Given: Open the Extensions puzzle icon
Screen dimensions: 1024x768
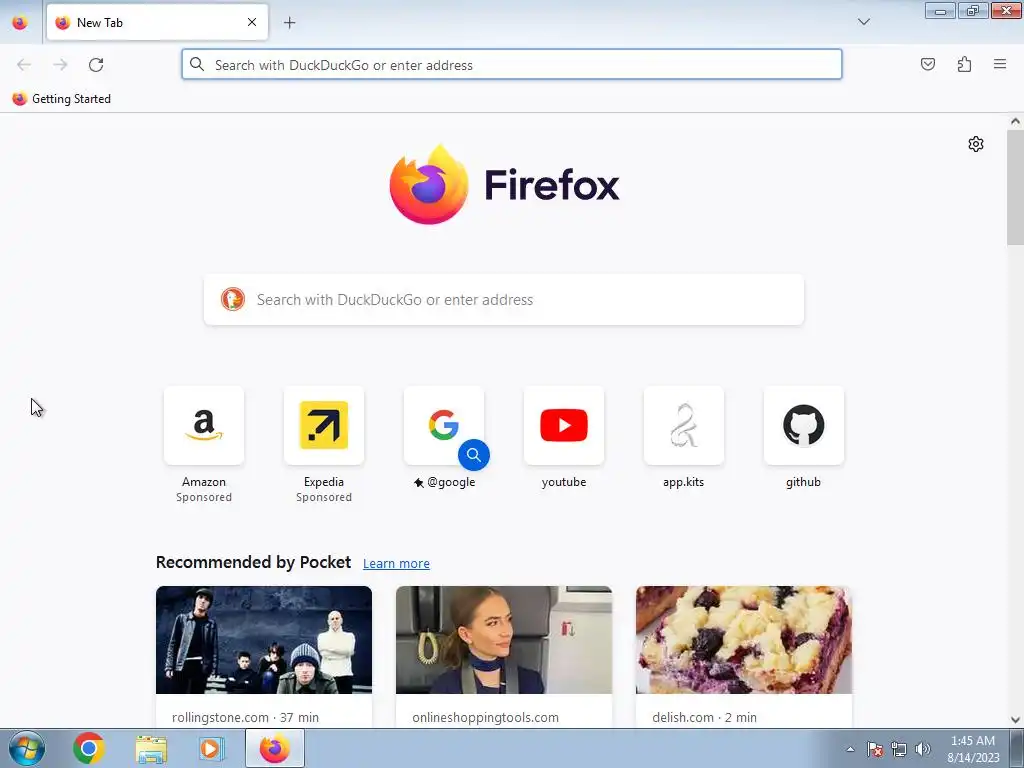Looking at the screenshot, I should (964, 64).
